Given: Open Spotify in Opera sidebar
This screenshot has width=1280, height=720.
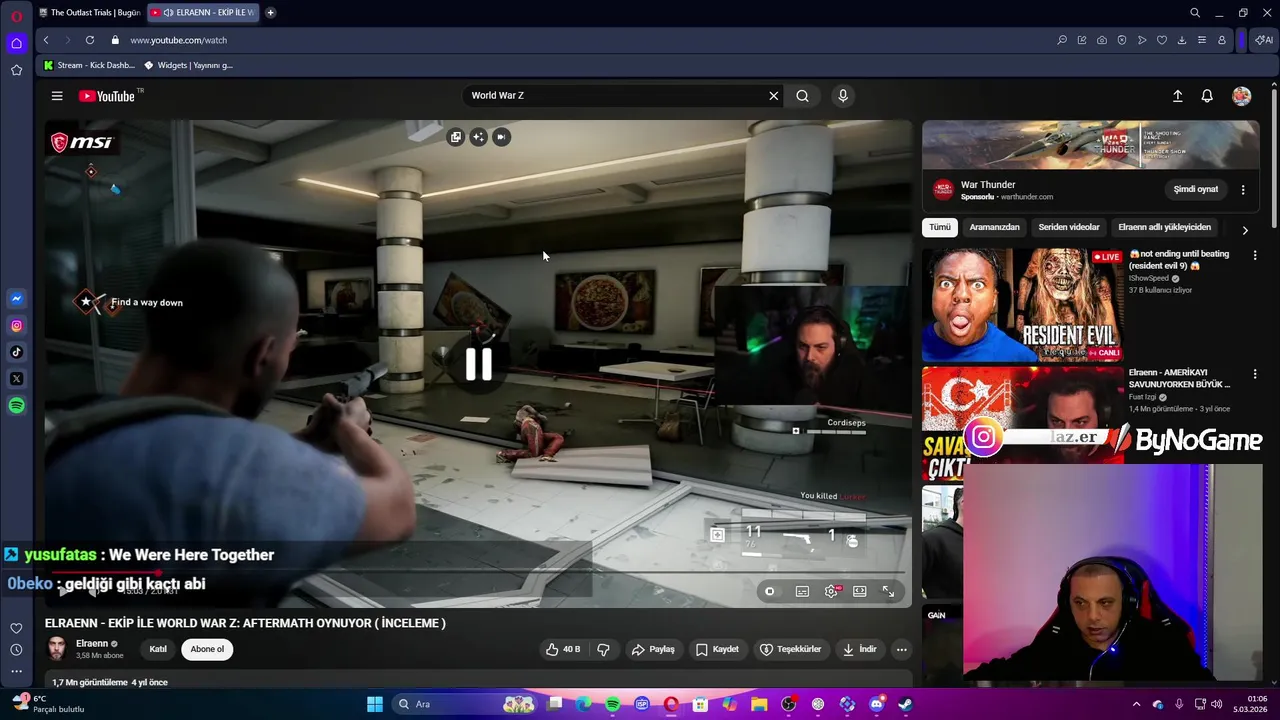Looking at the screenshot, I should click(x=16, y=406).
